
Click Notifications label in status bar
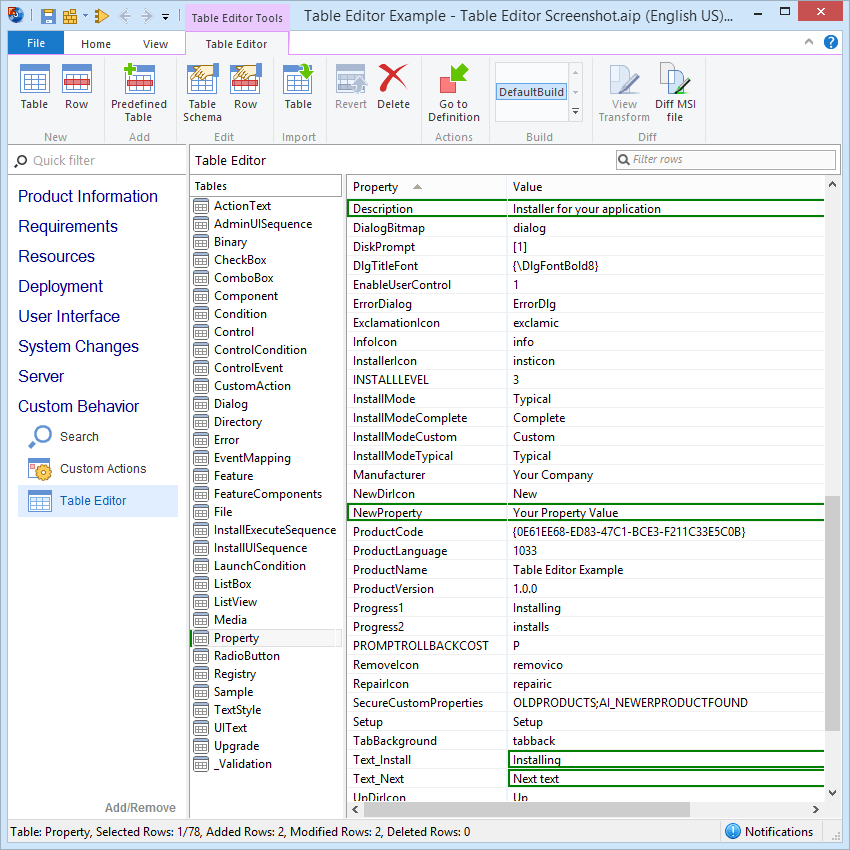pos(778,832)
